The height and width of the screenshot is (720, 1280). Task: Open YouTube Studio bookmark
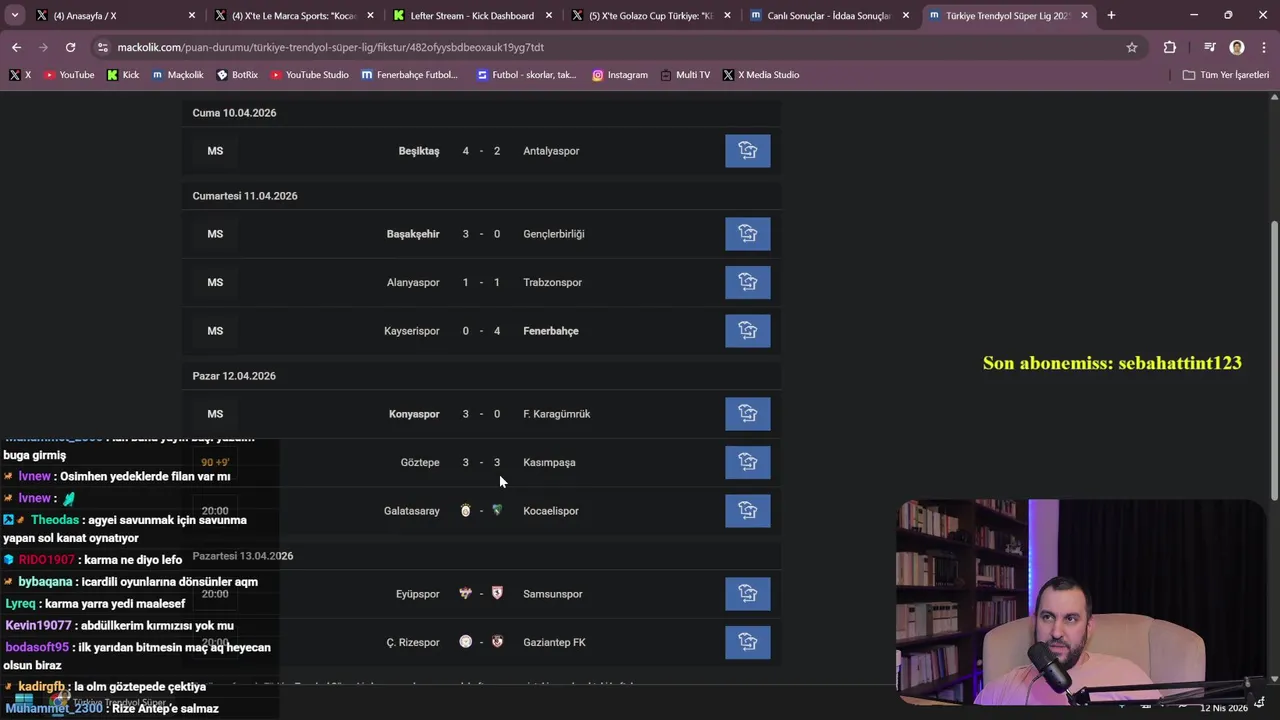[310, 75]
